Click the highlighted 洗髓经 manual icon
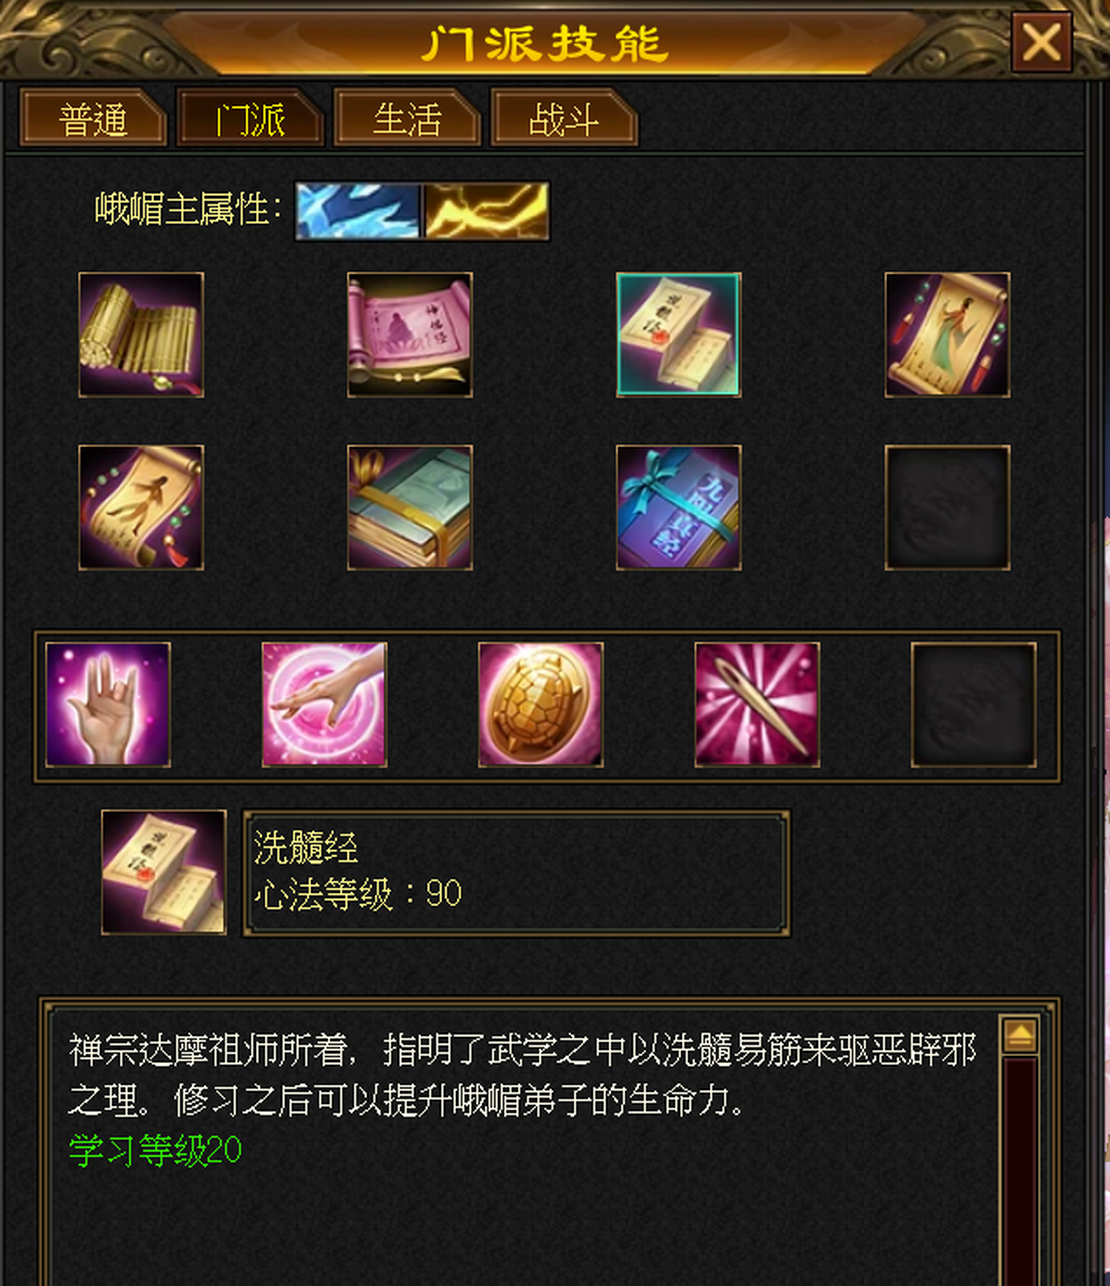 coord(678,335)
